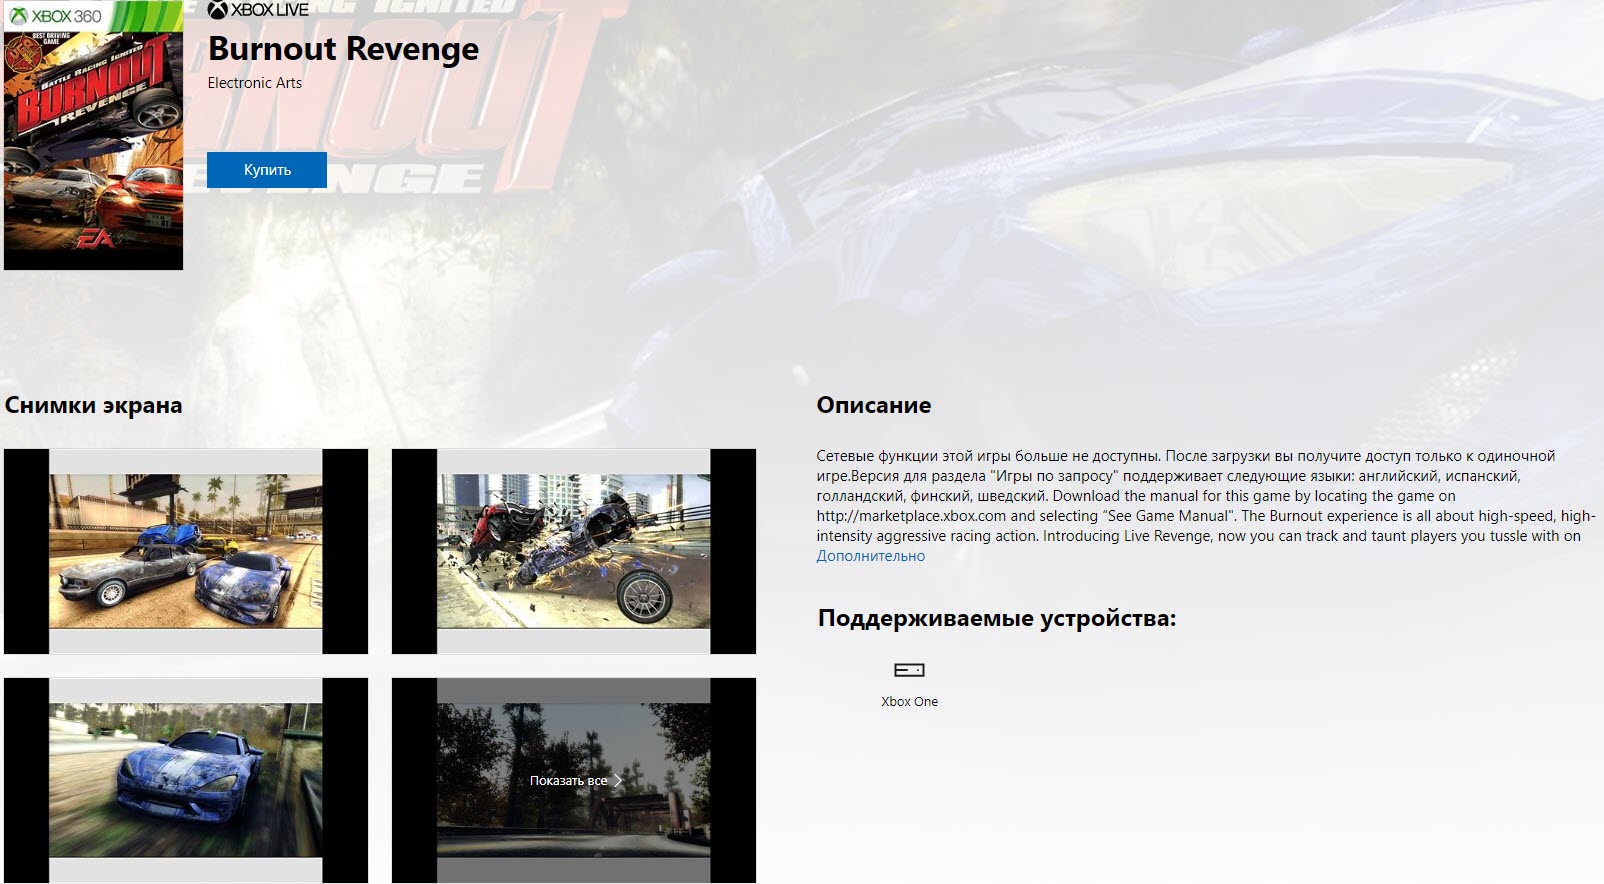Select the chevron arrow next to Показать все

(618, 781)
